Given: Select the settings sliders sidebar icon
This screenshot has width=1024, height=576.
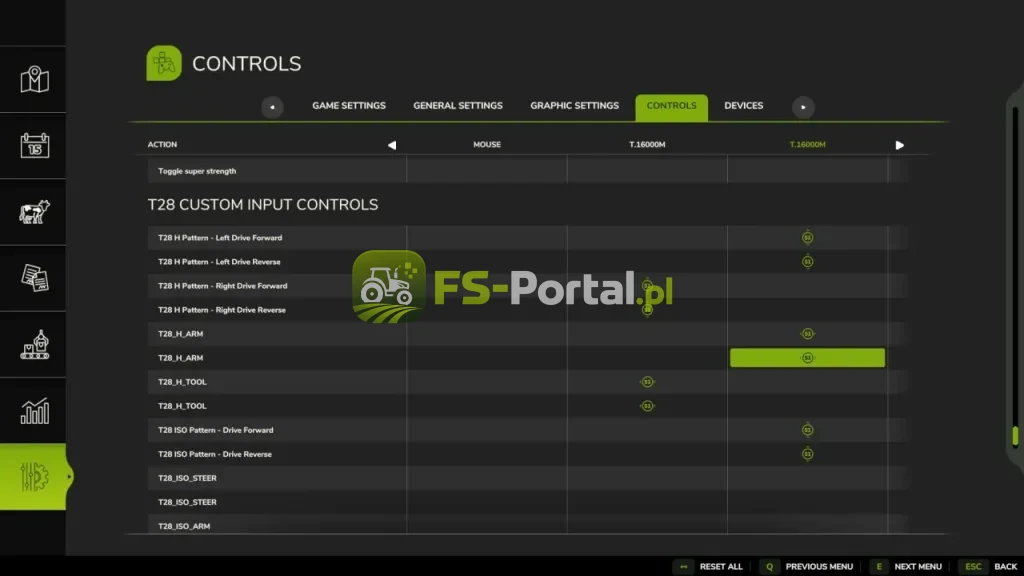Looking at the screenshot, I should (x=34, y=477).
